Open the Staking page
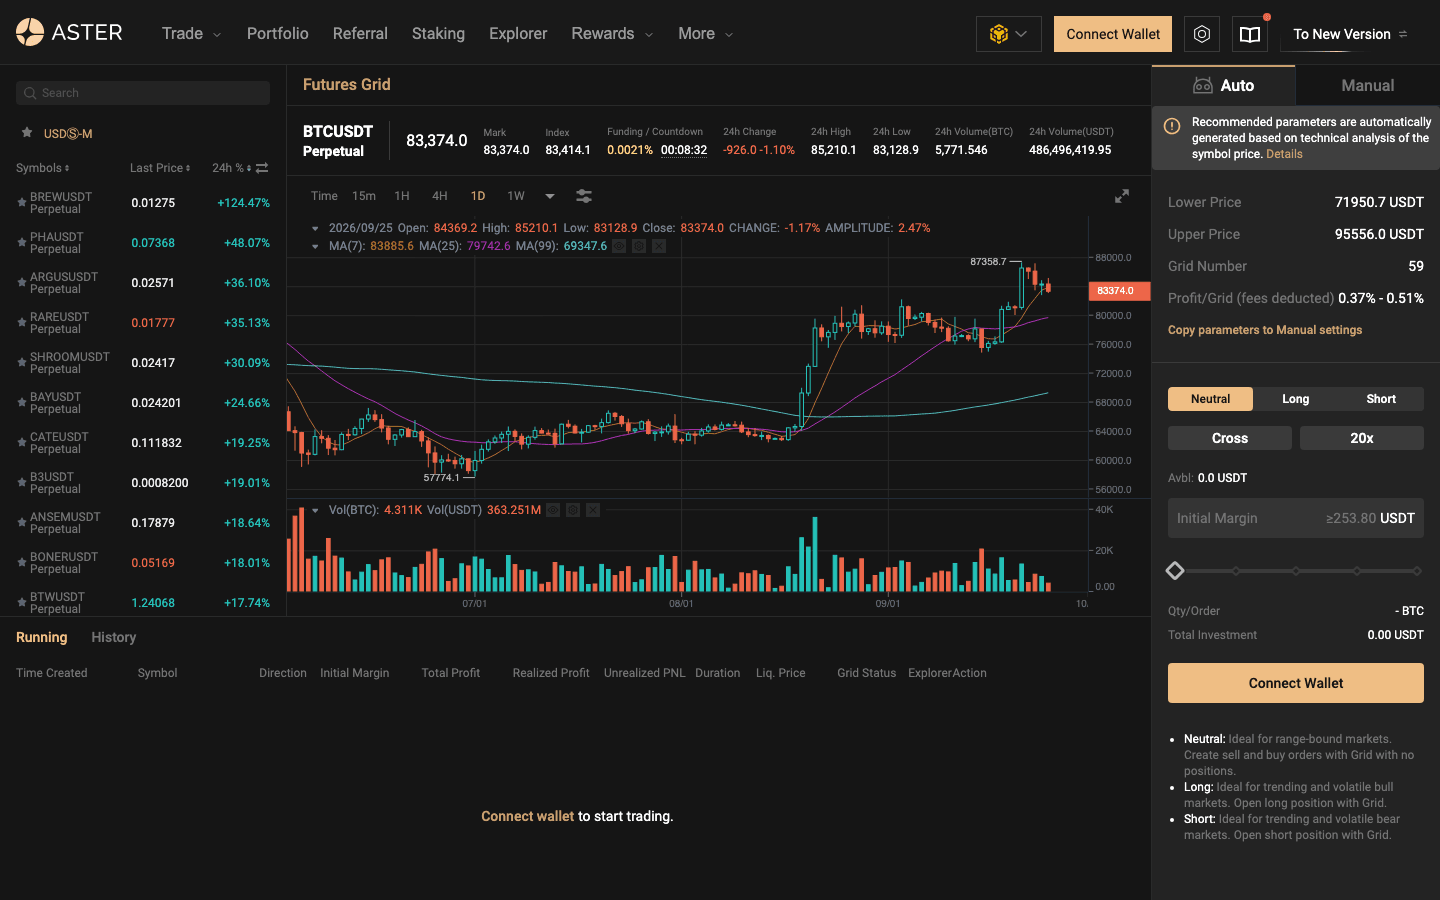Screen dimensions: 1440x900 [438, 34]
